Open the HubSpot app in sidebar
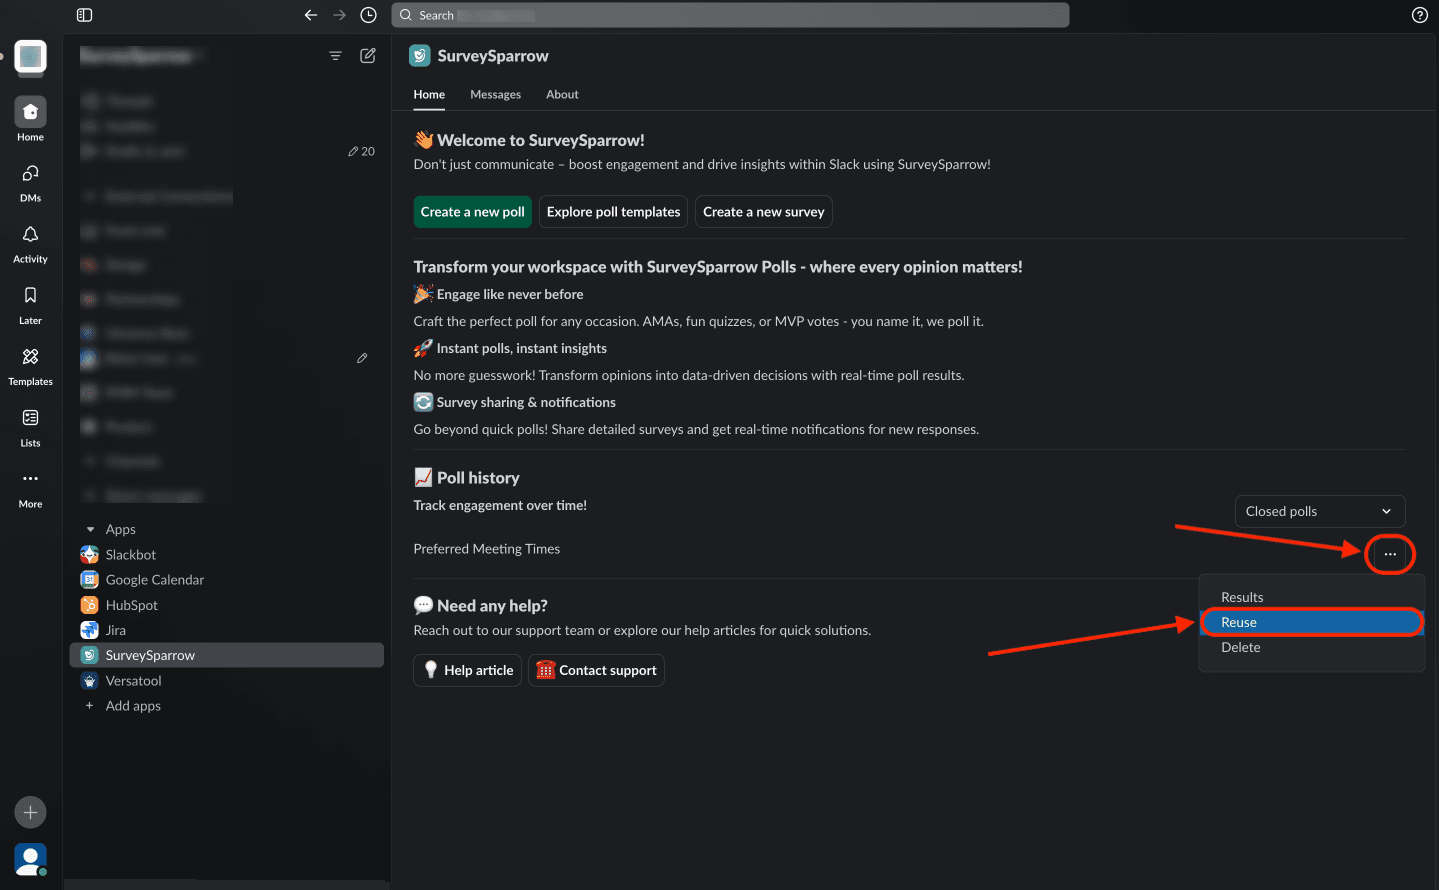1439x890 pixels. pyautogui.click(x=131, y=605)
